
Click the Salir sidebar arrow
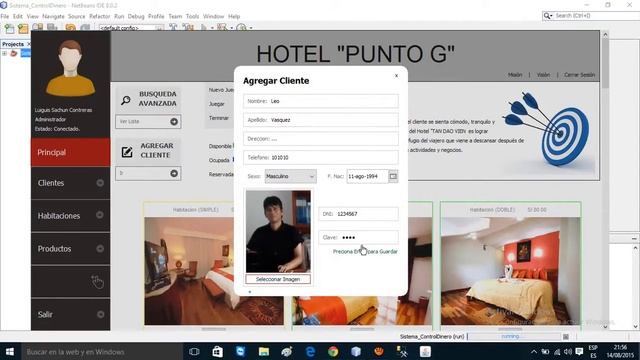tap(100, 314)
